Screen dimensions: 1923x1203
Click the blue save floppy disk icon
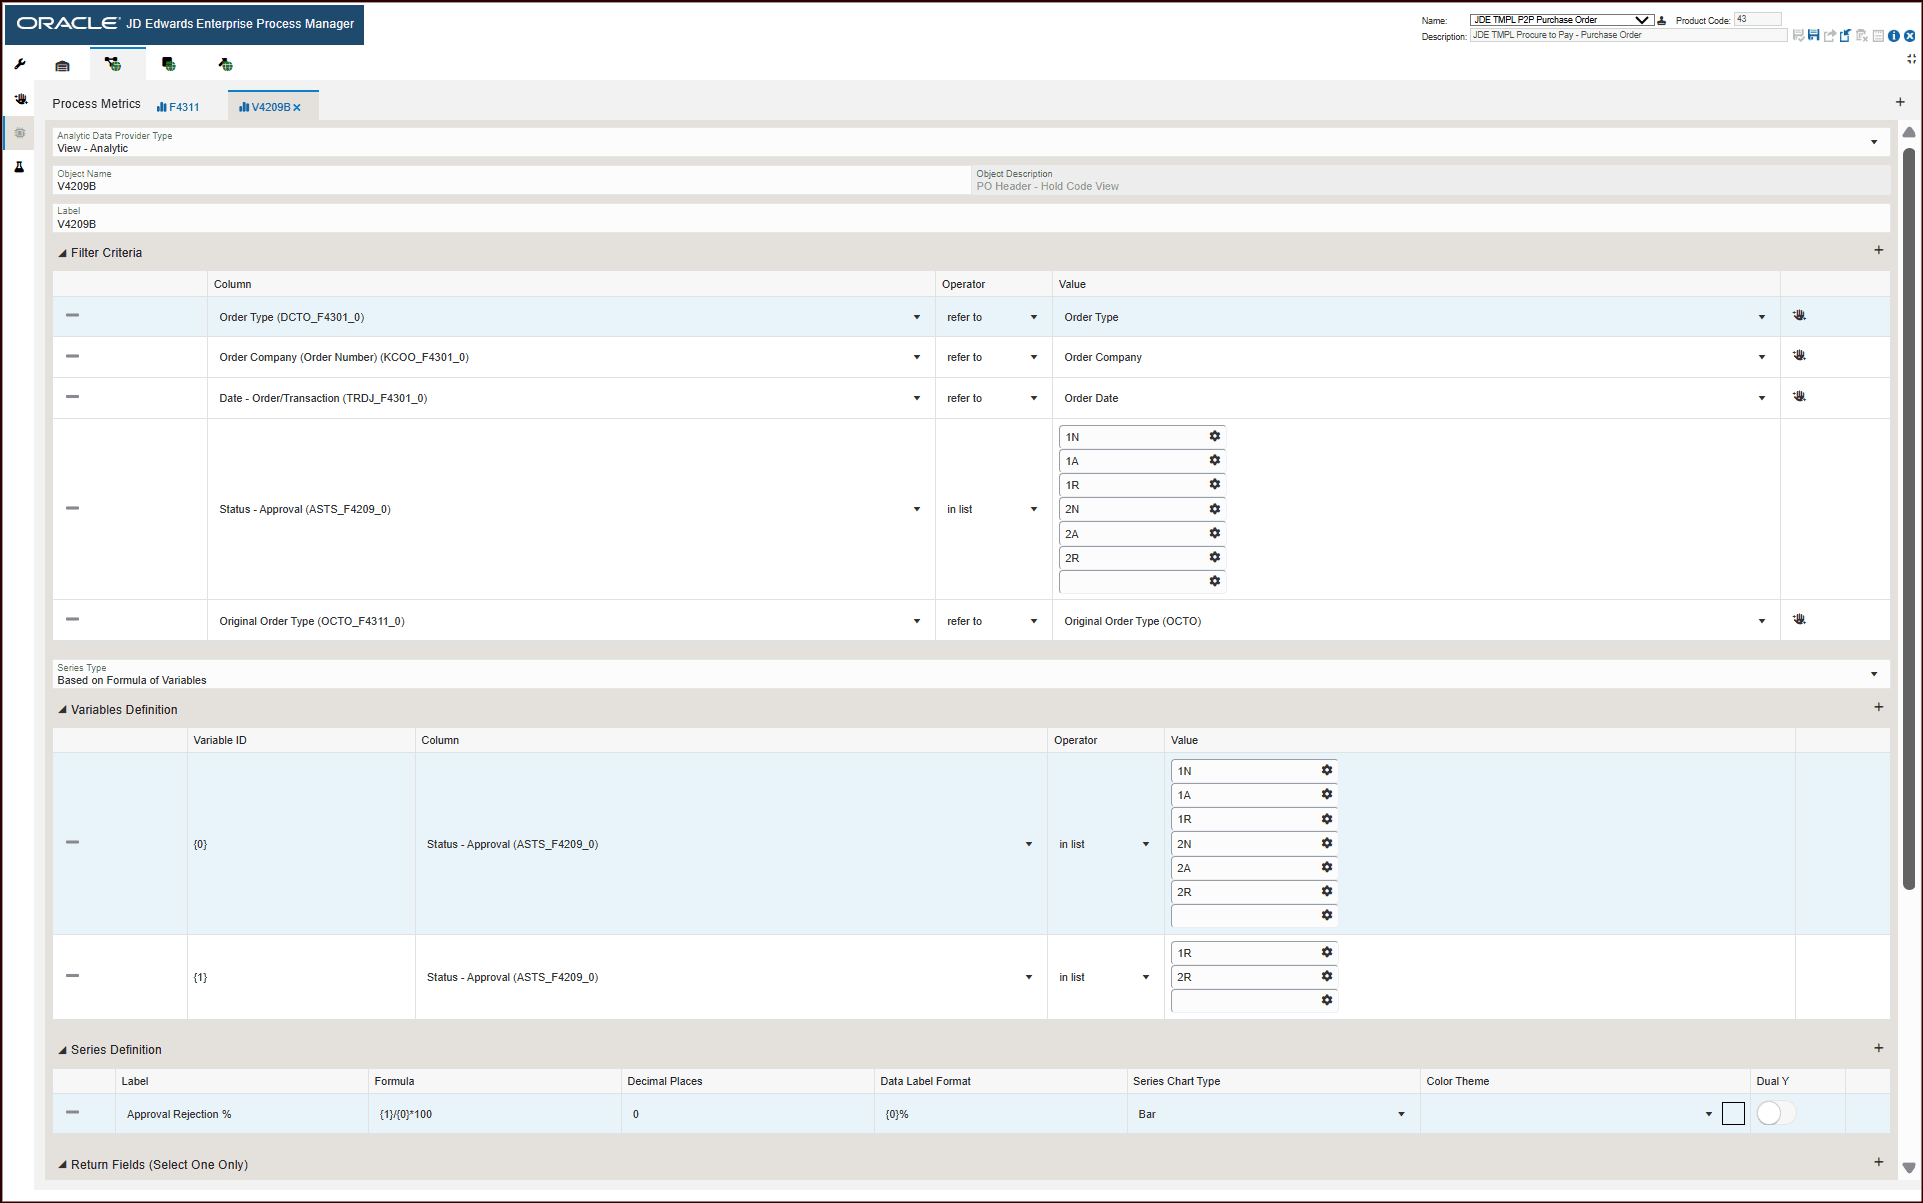click(1813, 36)
